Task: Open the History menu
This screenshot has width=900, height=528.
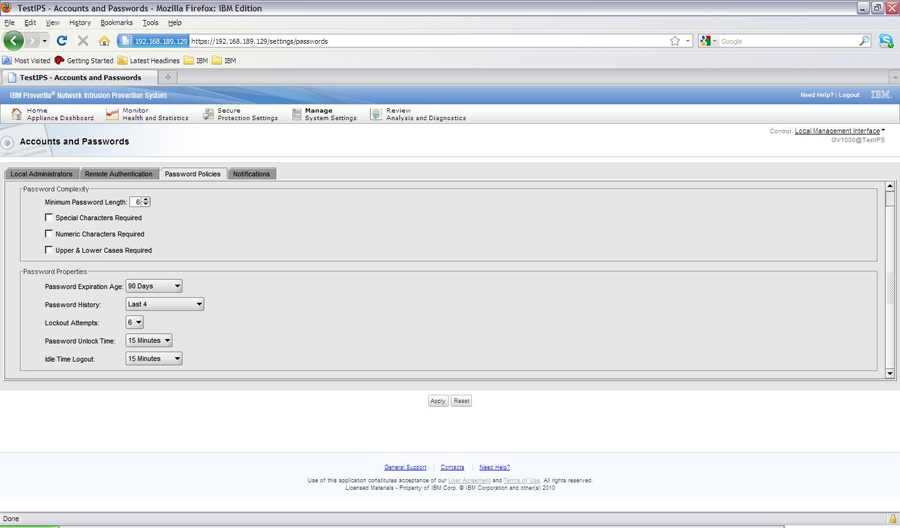Action: [80, 22]
